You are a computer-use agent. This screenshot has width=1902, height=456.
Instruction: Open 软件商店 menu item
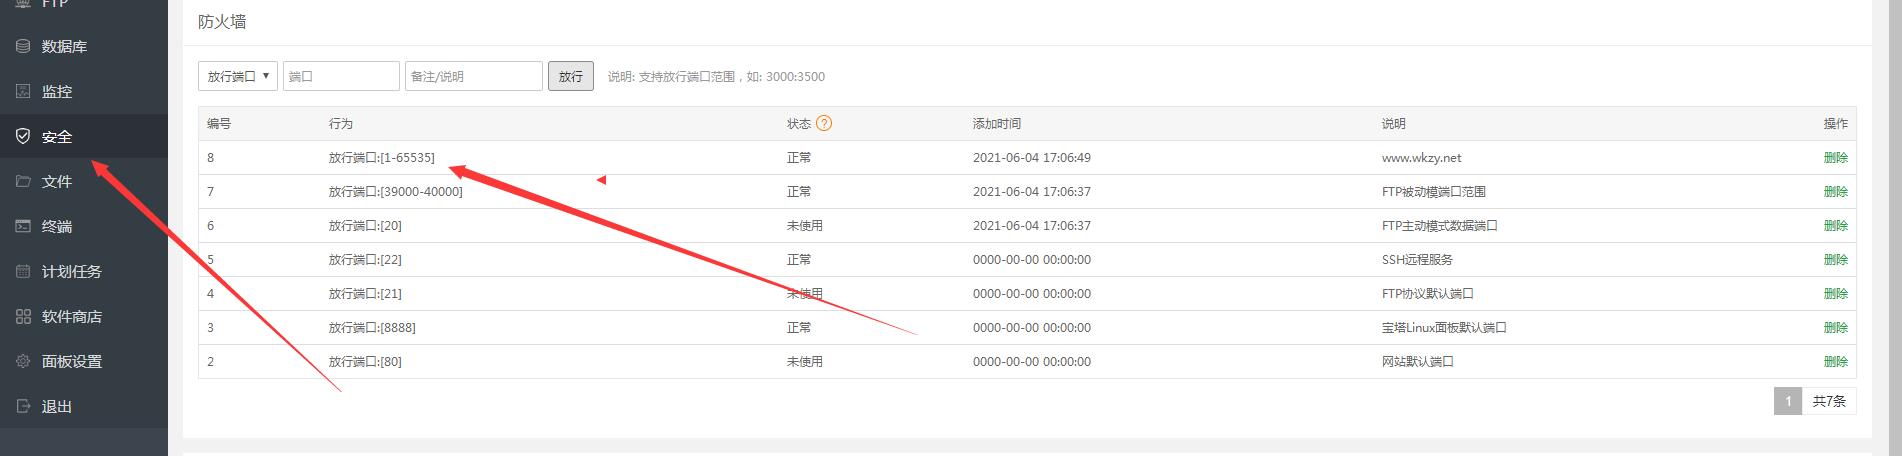(x=72, y=317)
